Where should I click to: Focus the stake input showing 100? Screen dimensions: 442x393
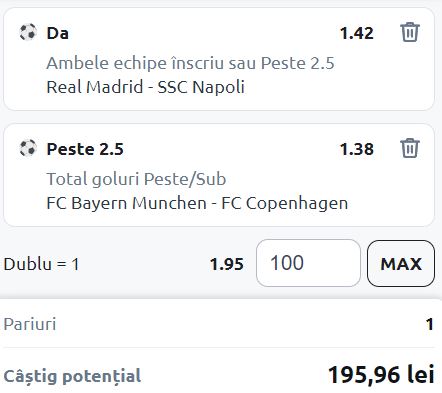click(x=308, y=263)
